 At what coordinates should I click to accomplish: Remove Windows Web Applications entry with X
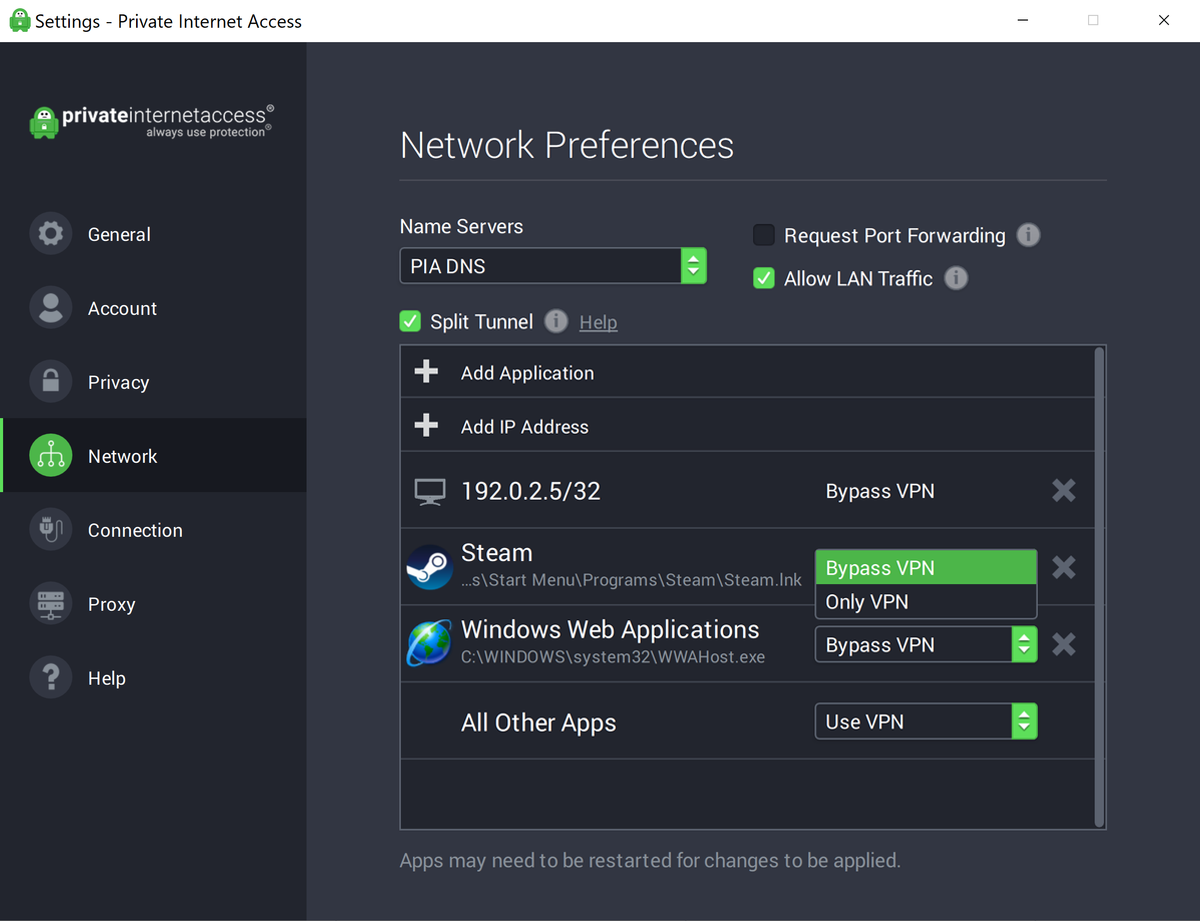tap(1064, 644)
